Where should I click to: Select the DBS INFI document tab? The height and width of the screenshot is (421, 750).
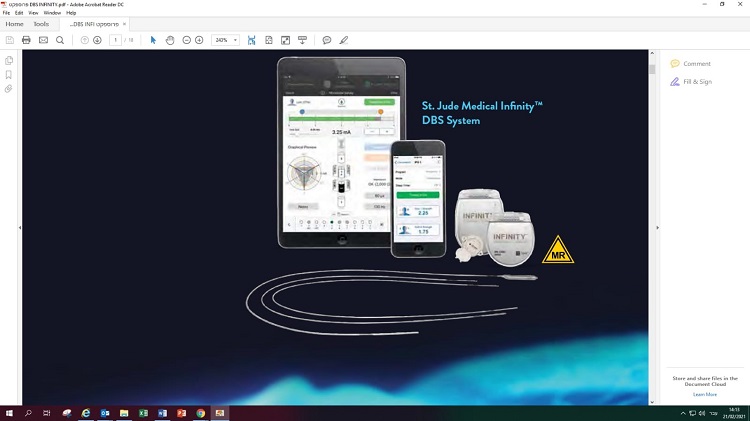click(94, 24)
